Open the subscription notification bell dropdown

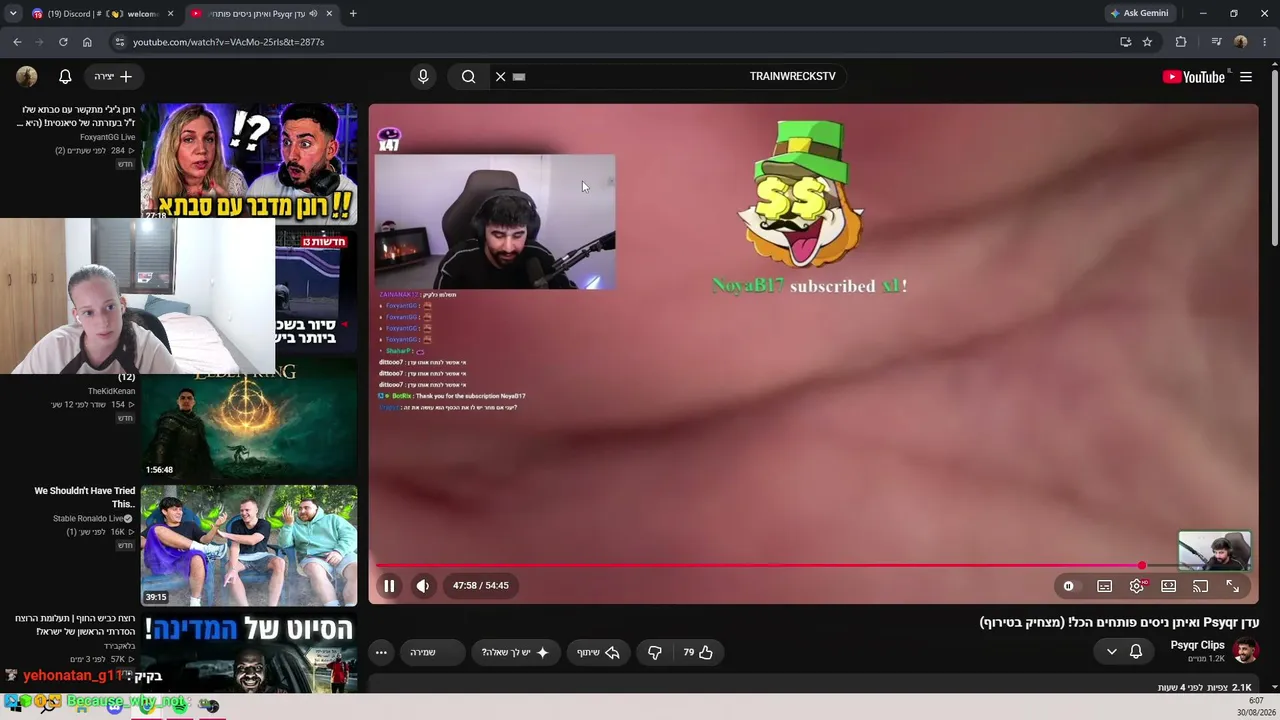[1124, 652]
